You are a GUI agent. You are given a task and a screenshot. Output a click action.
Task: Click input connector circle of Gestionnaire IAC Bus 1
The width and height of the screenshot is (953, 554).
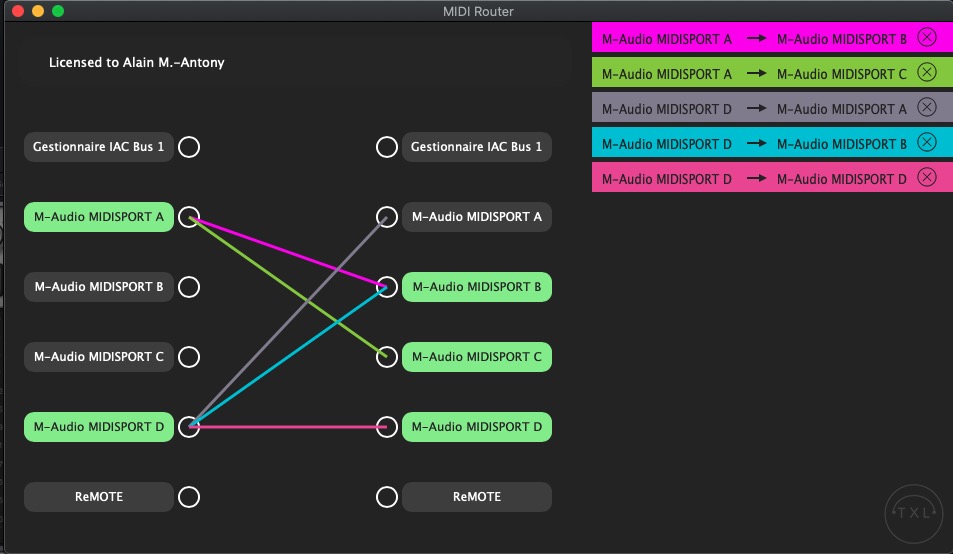pos(189,147)
